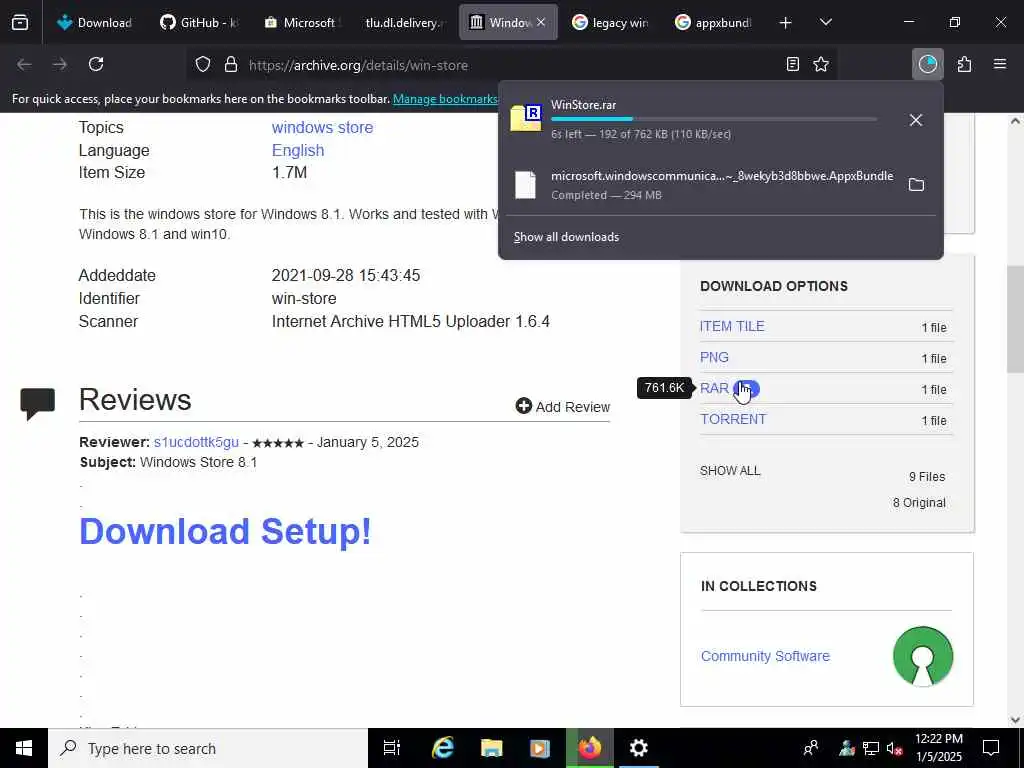Click Firefox taskbar icon

tap(589, 748)
